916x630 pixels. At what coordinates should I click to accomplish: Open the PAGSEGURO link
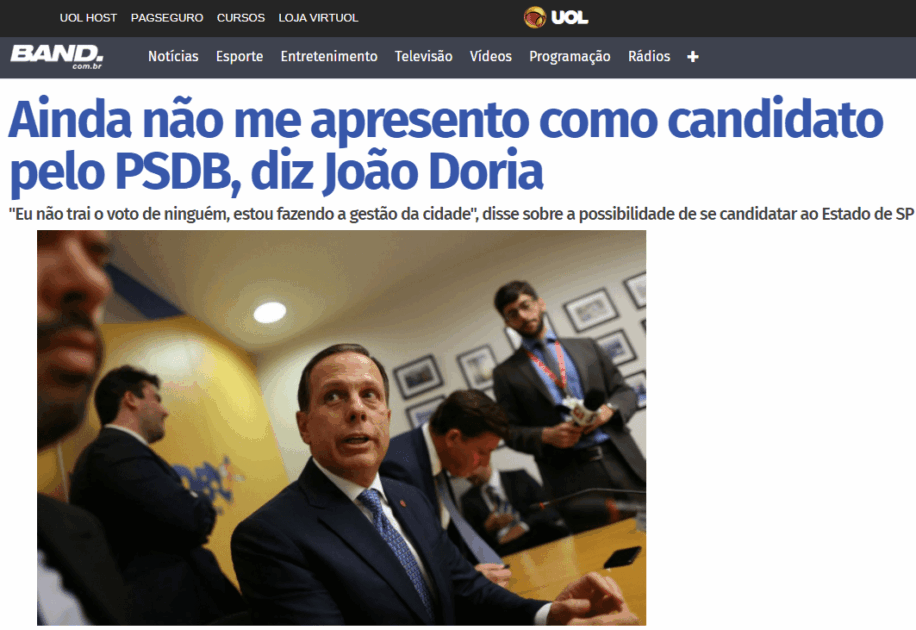(x=167, y=18)
